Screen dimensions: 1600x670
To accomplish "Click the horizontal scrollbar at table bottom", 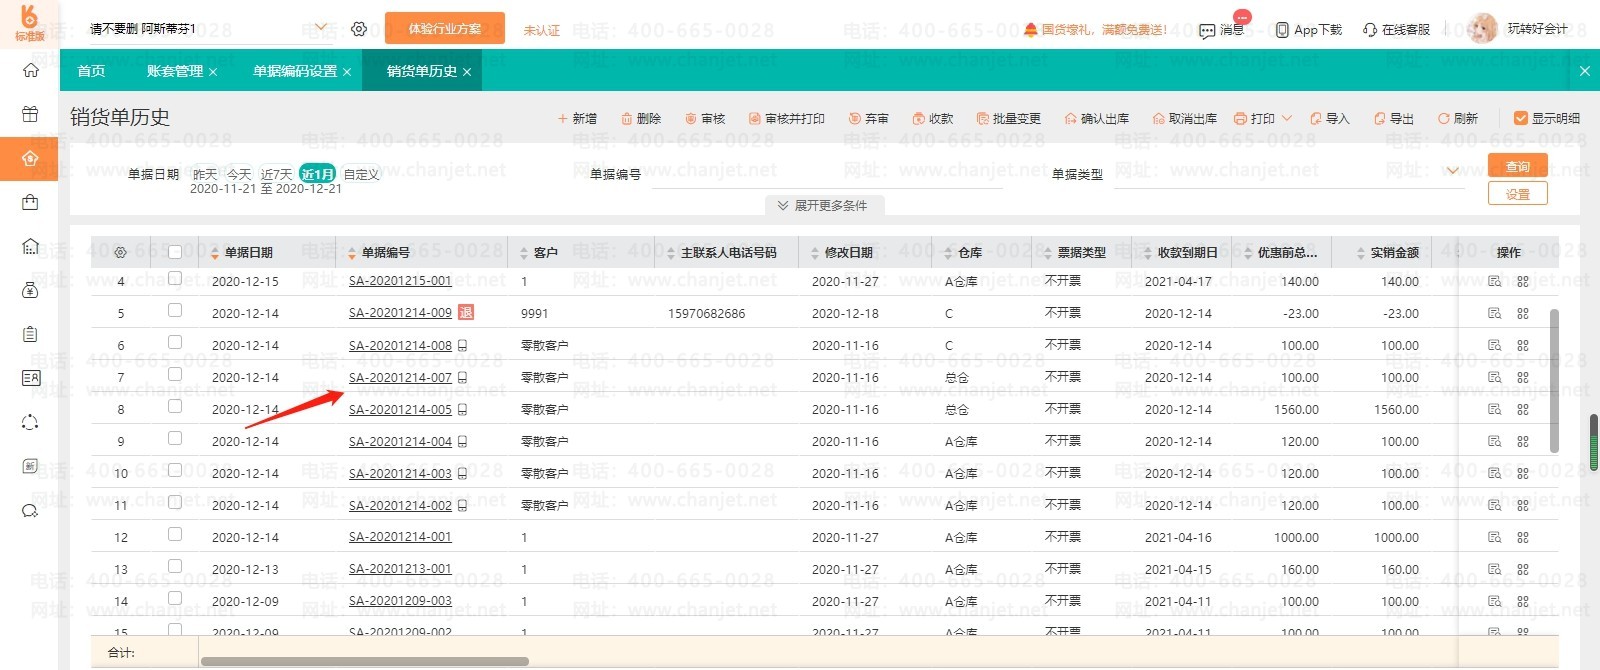I will click(x=364, y=661).
